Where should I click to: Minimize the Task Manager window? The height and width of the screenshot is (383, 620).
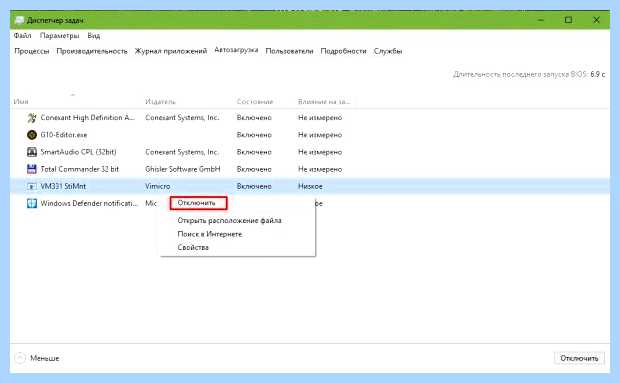541,20
